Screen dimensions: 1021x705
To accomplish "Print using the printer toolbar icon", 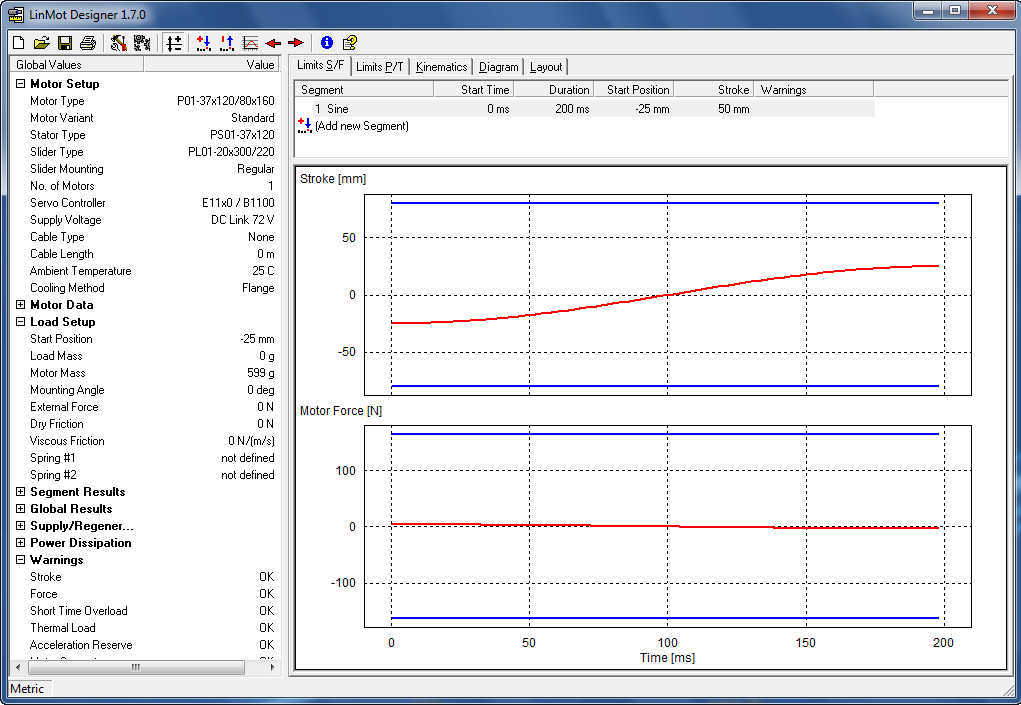I will [87, 43].
